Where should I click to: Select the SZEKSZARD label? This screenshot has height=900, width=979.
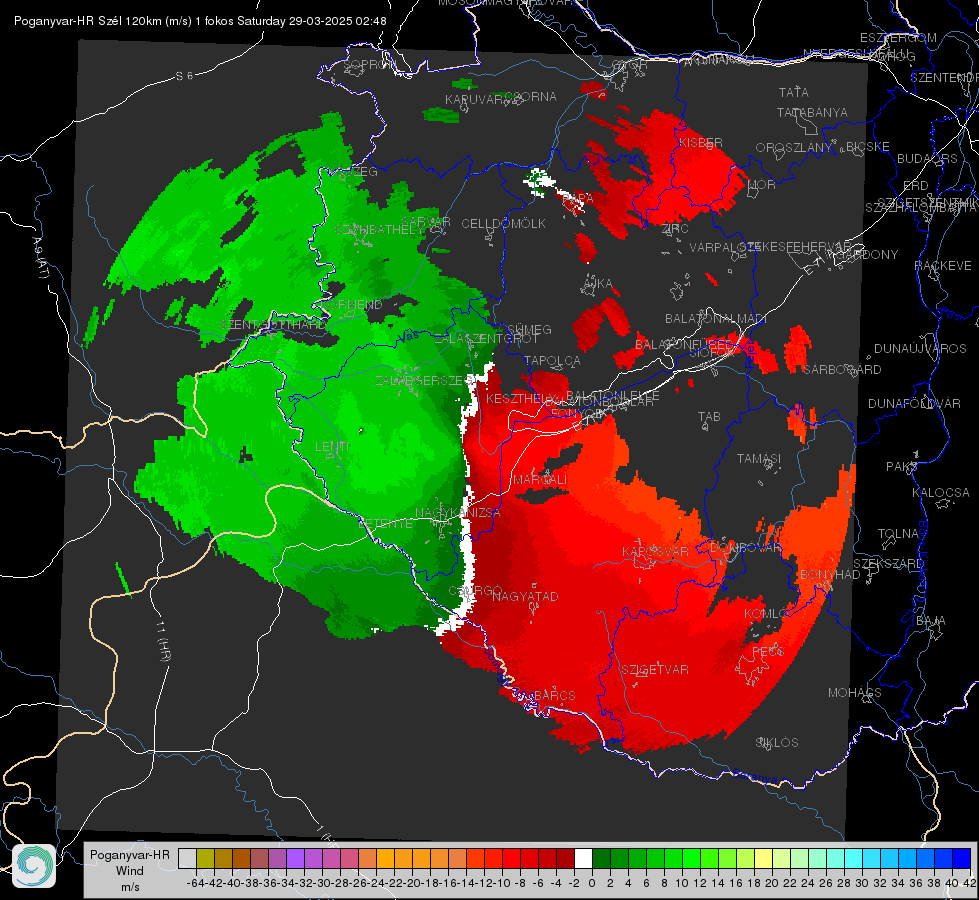[x=888, y=563]
